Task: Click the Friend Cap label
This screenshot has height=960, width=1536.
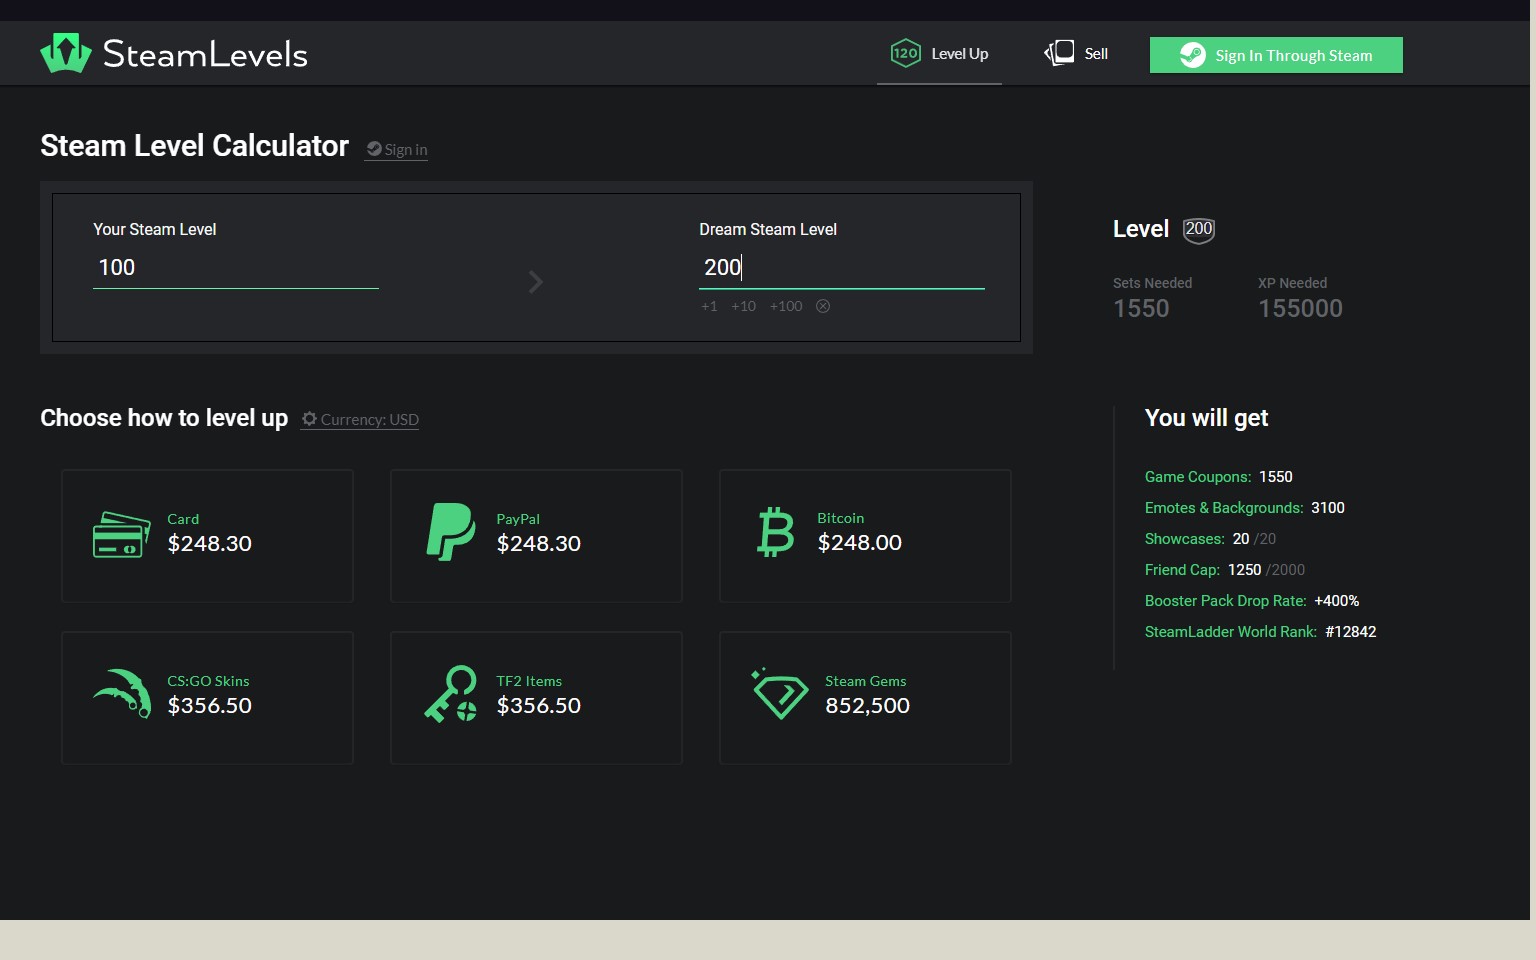Action: (x=1182, y=570)
